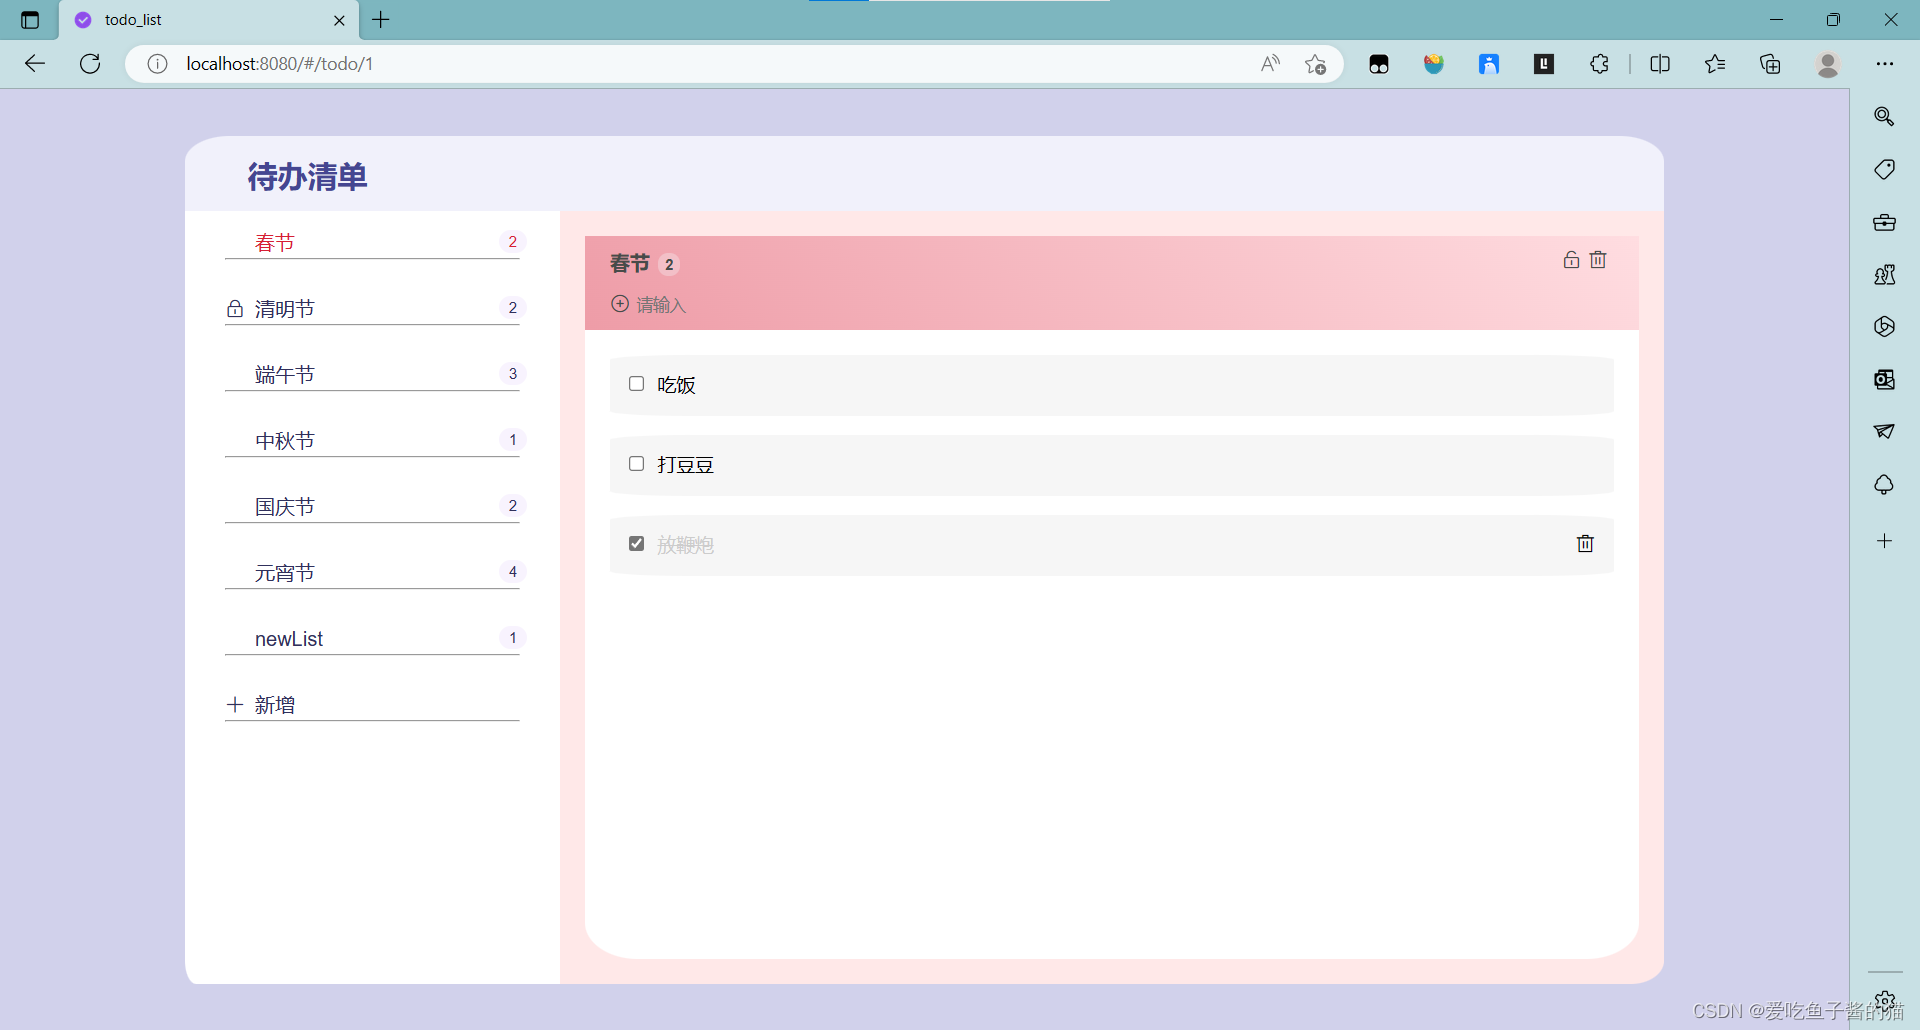Open Settings and more ellipsis menu
This screenshot has height=1030, width=1920.
pyautogui.click(x=1885, y=64)
